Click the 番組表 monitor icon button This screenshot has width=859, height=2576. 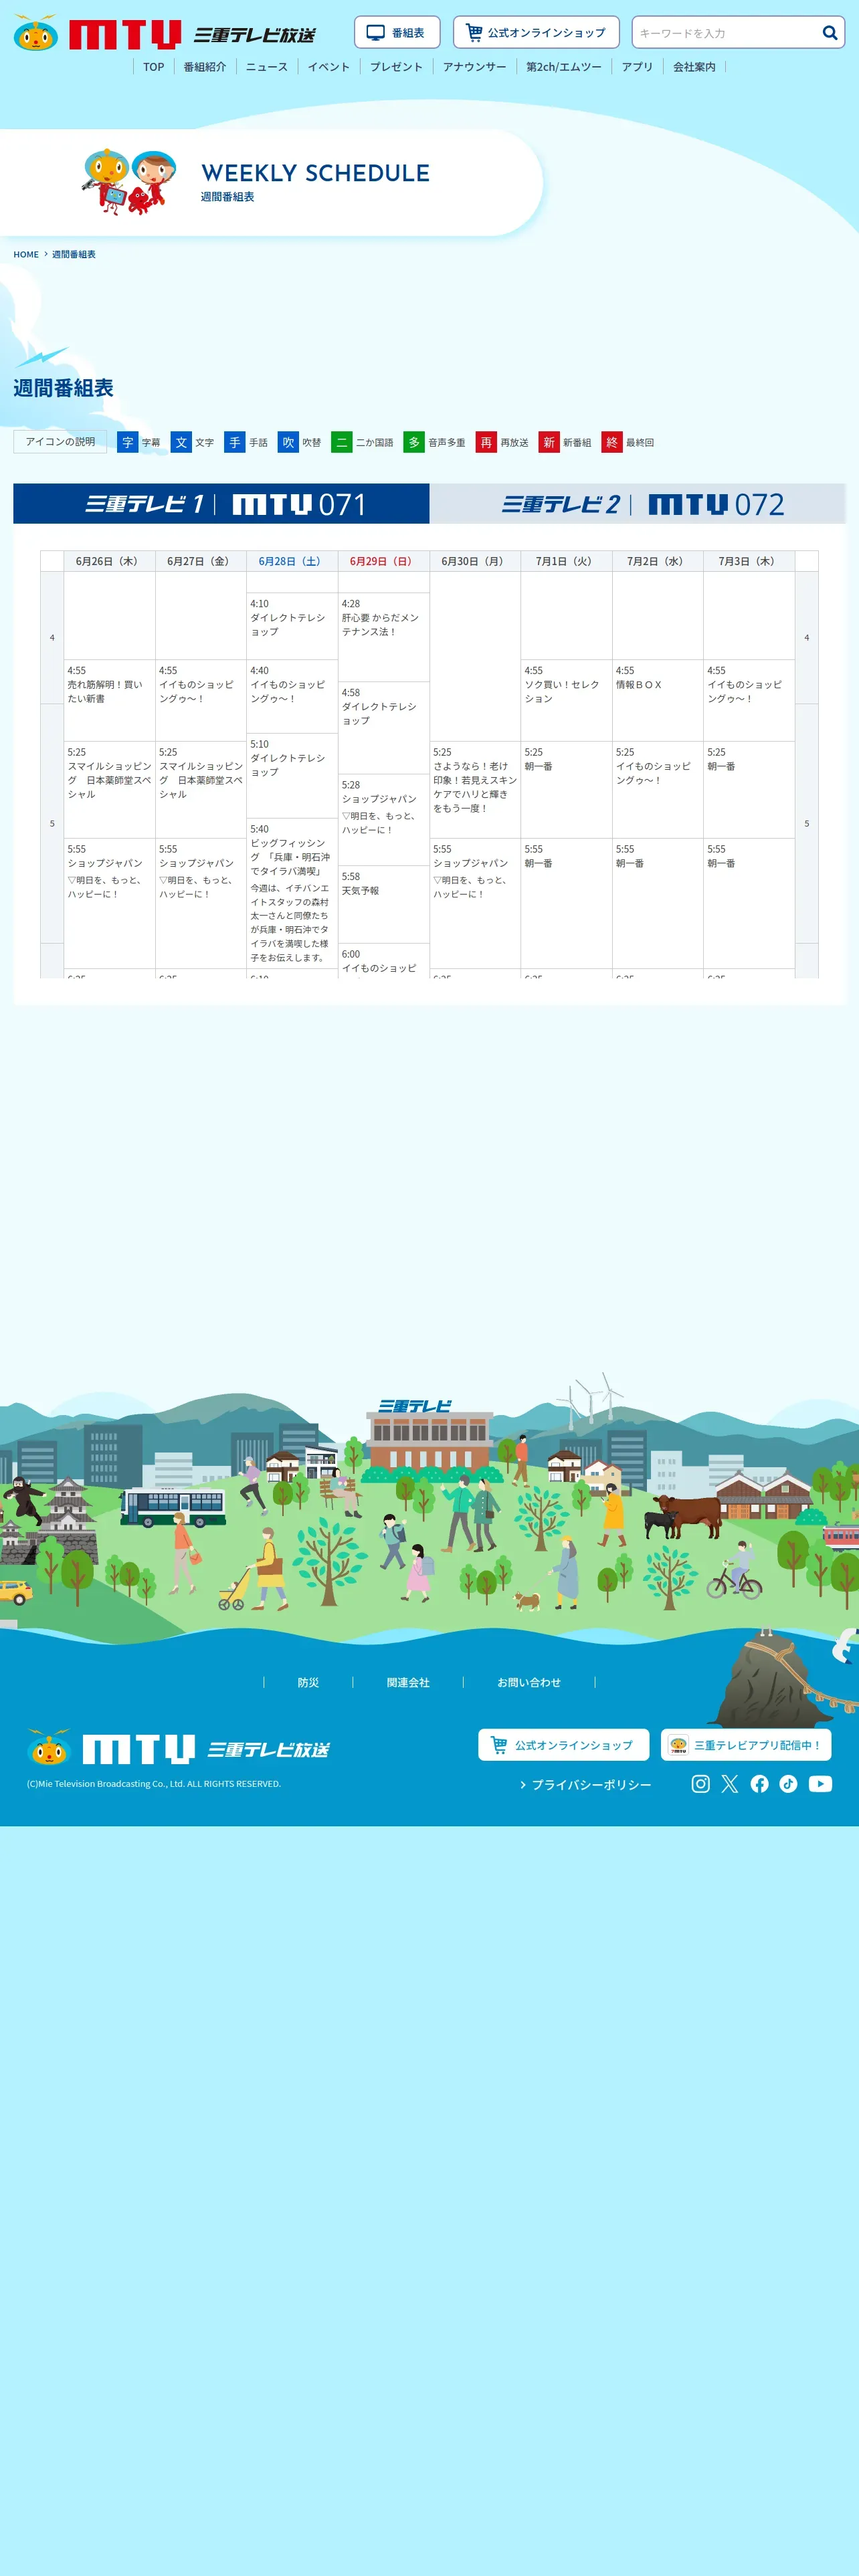[x=397, y=33]
